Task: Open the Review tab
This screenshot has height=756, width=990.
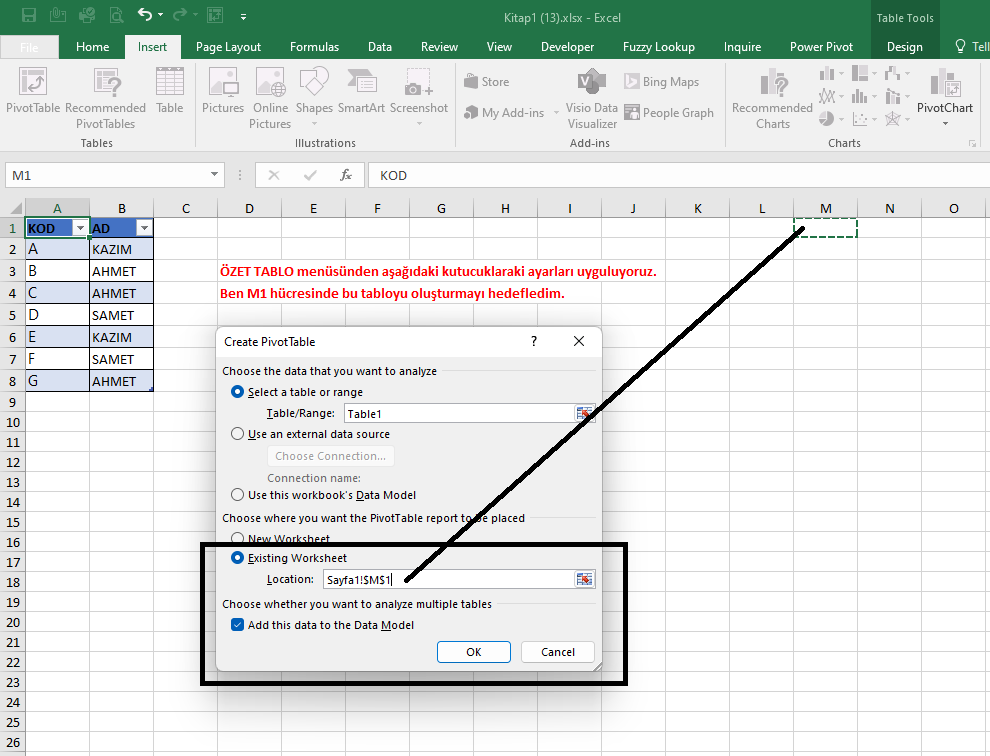Action: click(x=439, y=47)
